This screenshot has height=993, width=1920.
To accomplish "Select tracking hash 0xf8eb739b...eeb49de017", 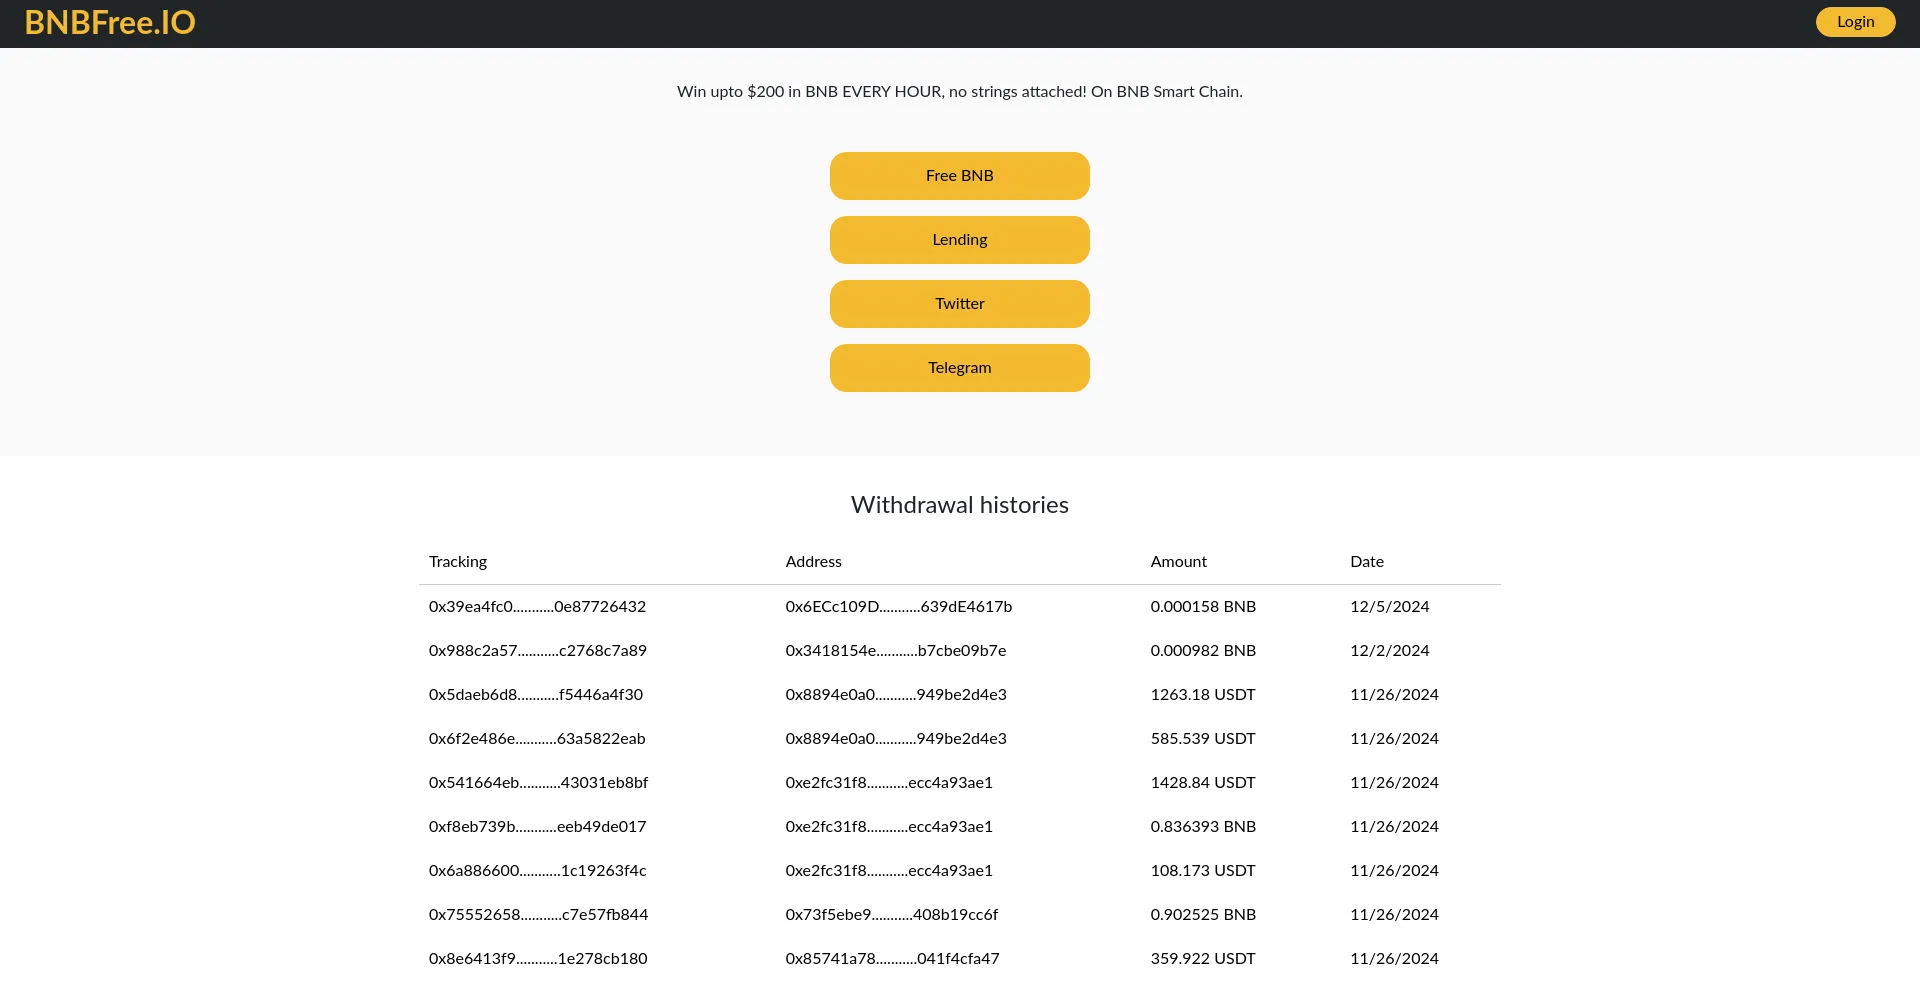I will (x=537, y=827).
